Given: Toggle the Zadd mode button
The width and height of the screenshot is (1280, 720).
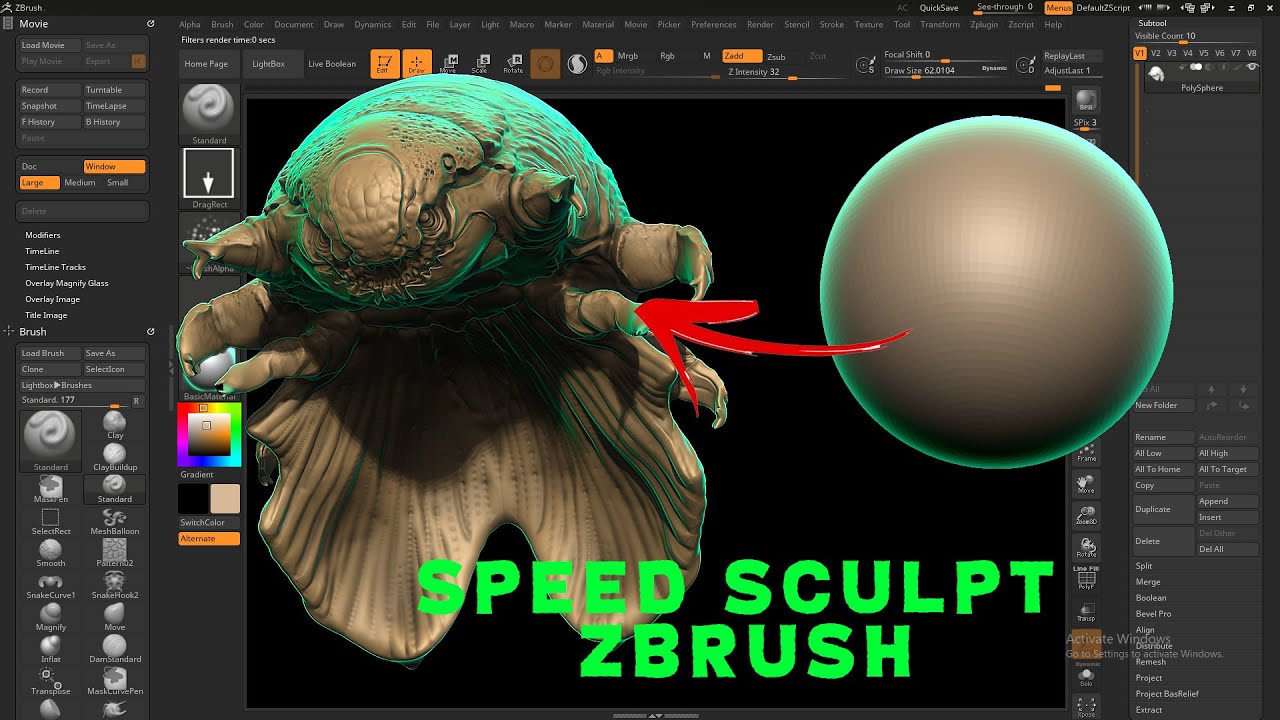Looking at the screenshot, I should point(741,56).
